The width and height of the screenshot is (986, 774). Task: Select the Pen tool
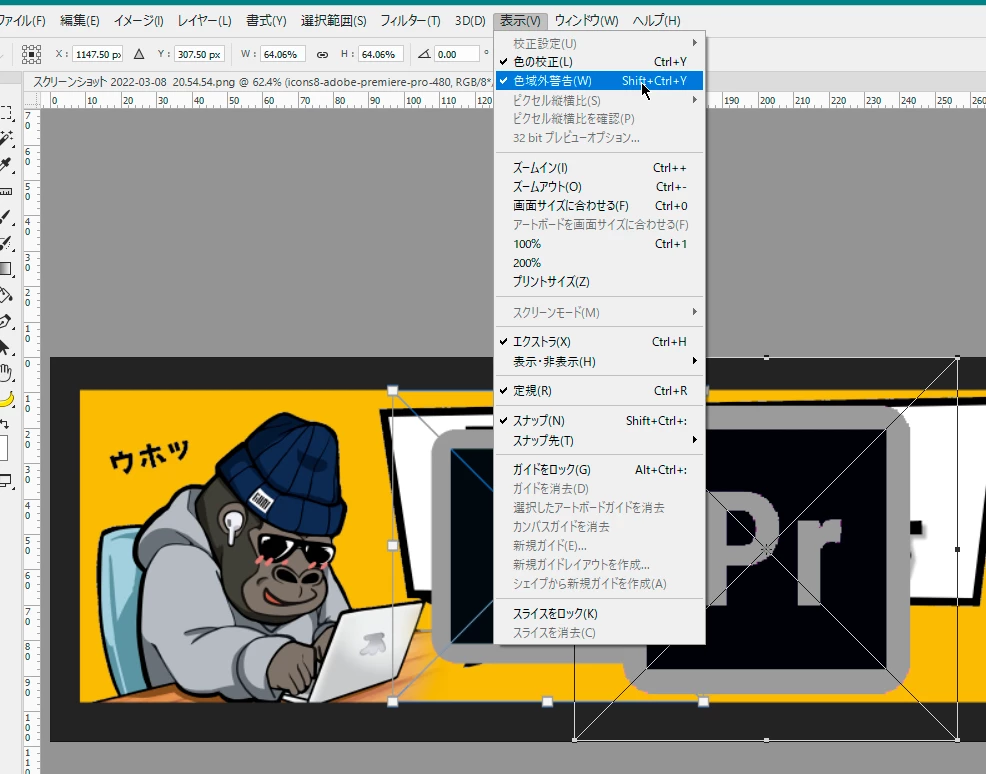coord(6,321)
